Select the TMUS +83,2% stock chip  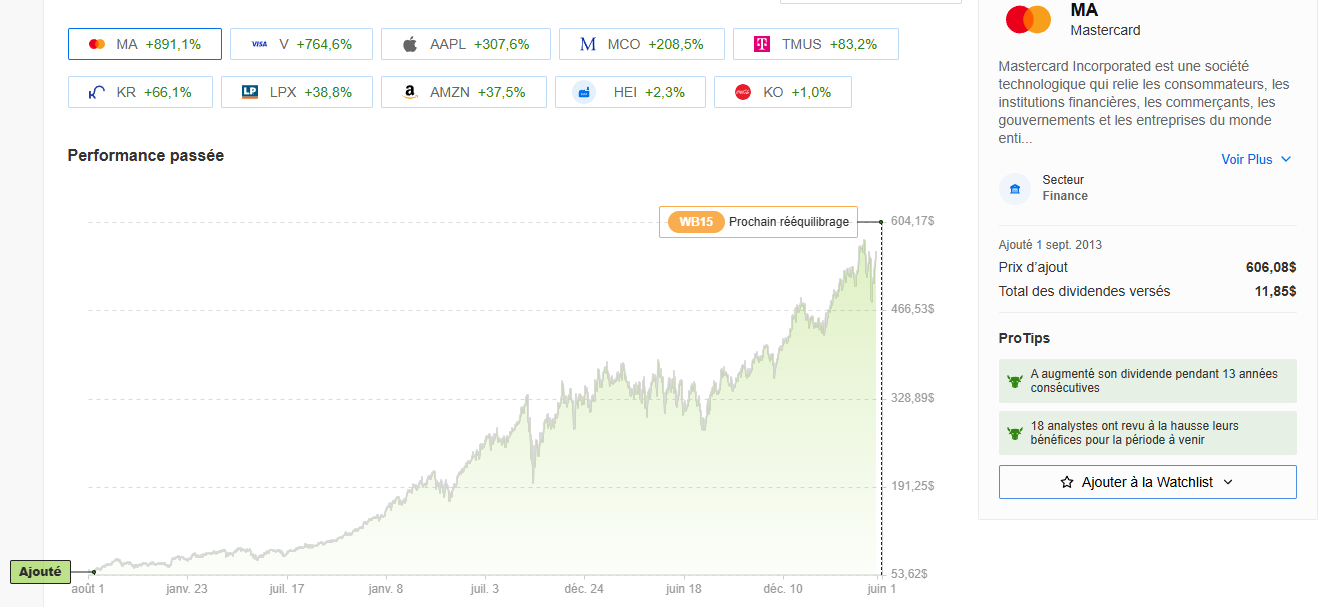816,44
